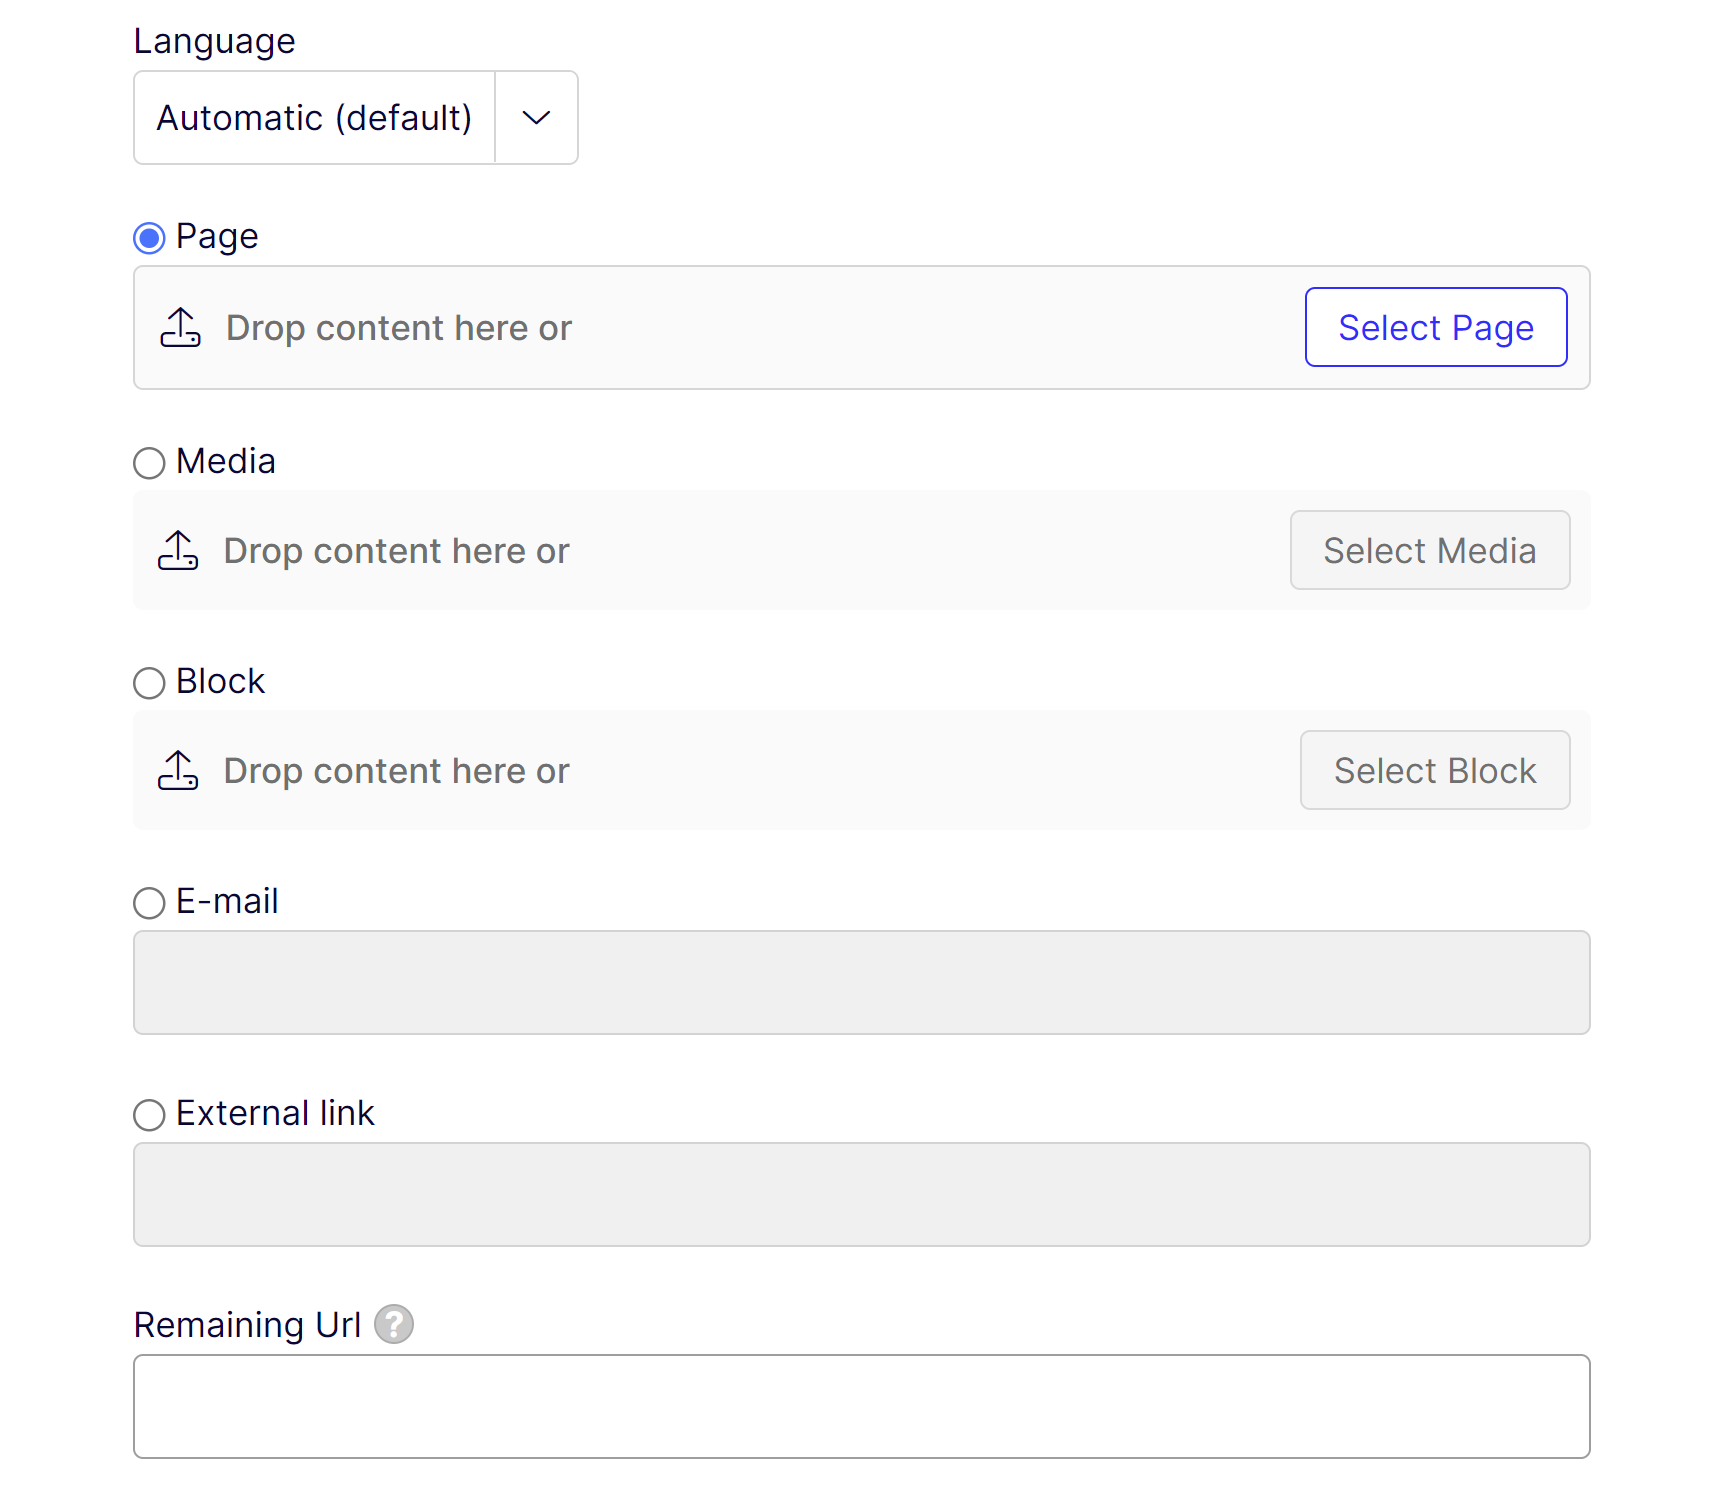Viewport: 1714px width, 1493px height.
Task: Select the Media radio button
Action: click(x=149, y=463)
